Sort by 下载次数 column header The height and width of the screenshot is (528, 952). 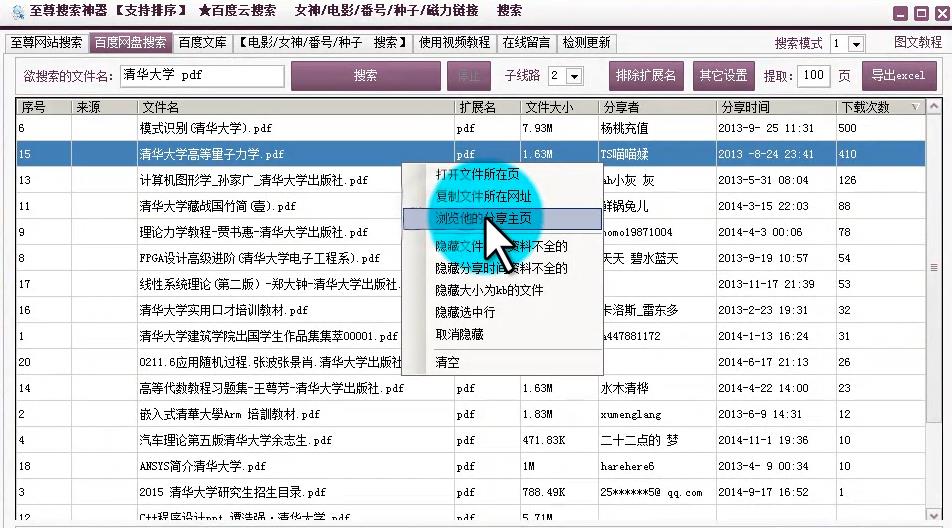[x=880, y=107]
